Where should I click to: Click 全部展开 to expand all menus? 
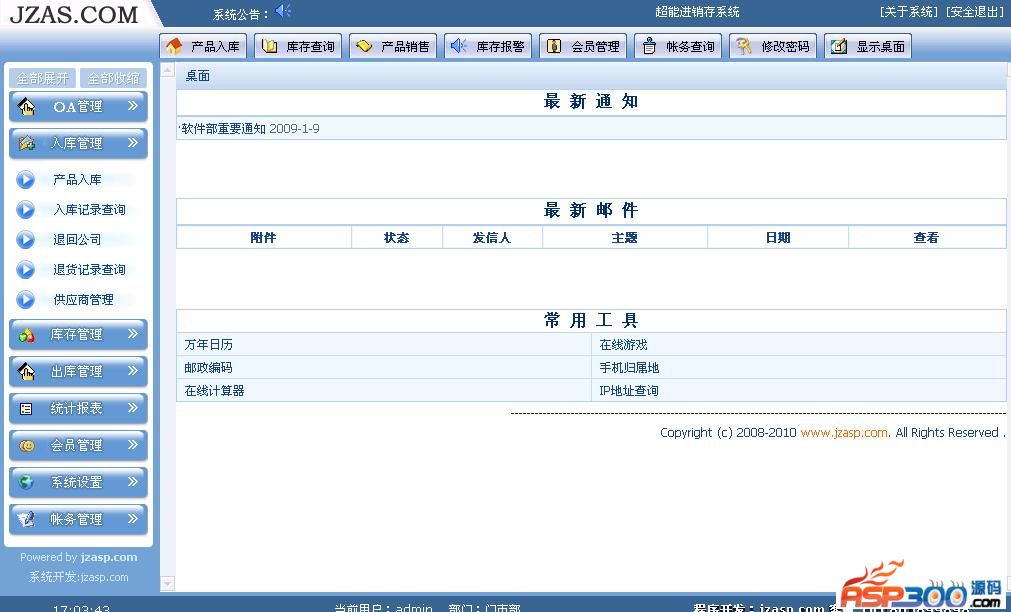coord(43,78)
